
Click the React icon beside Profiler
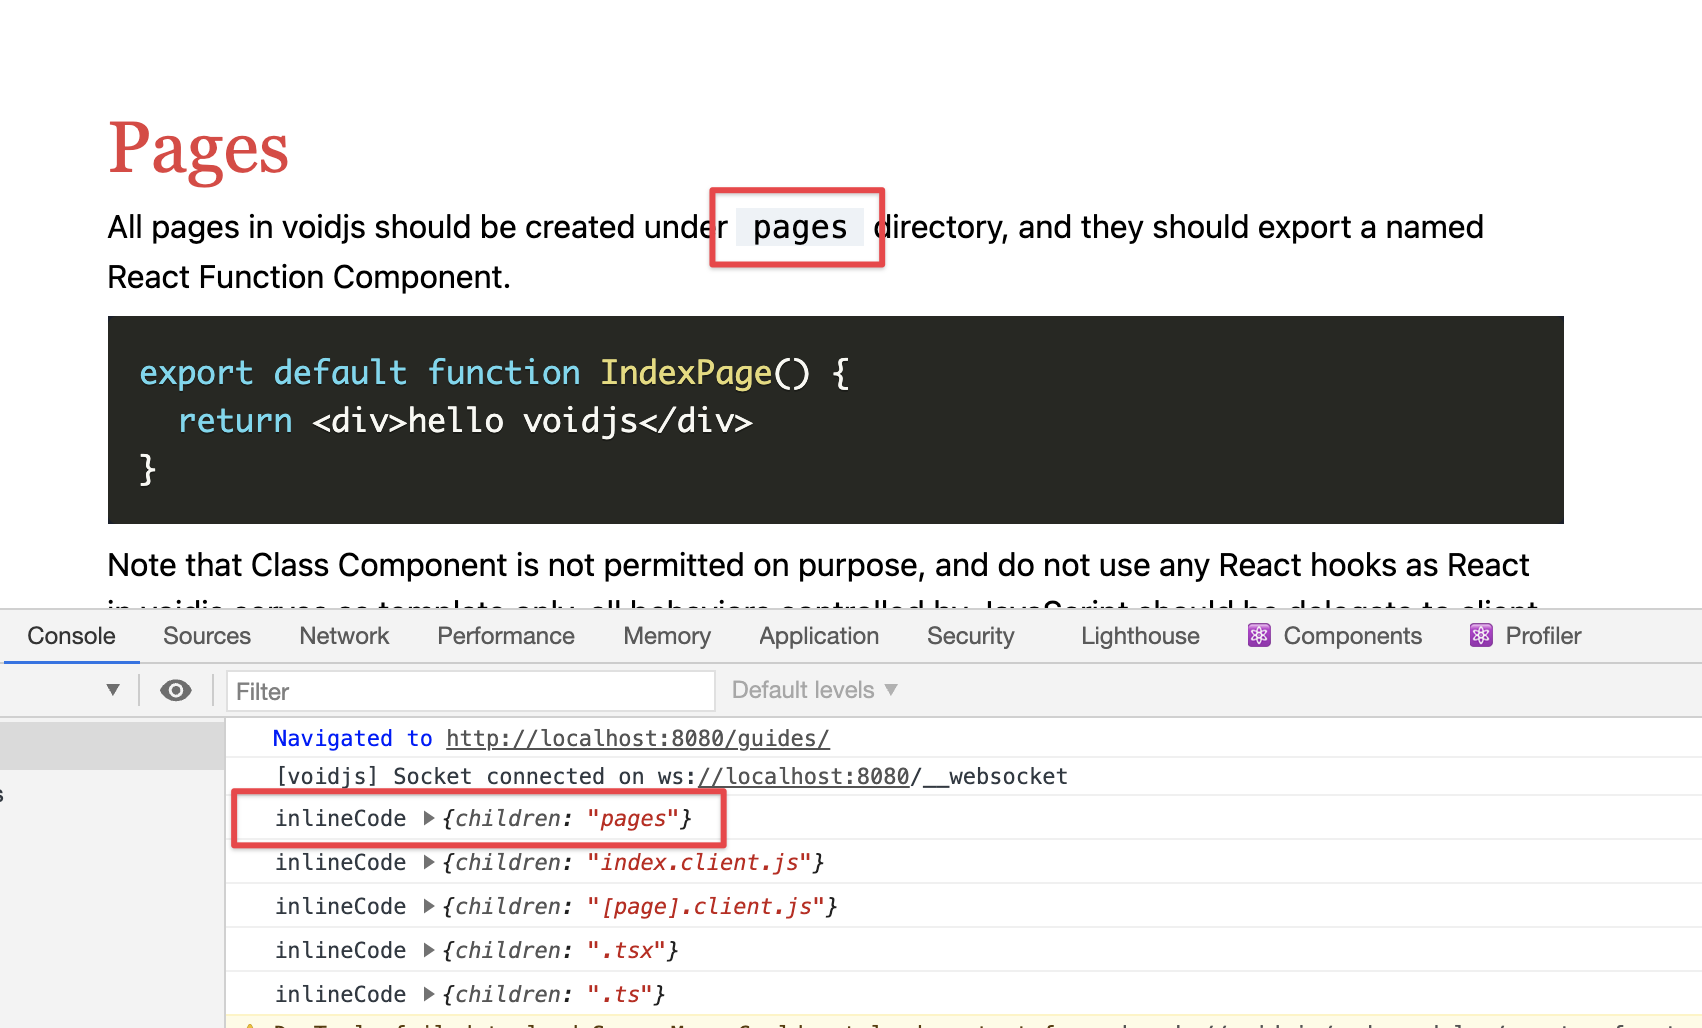(1481, 636)
